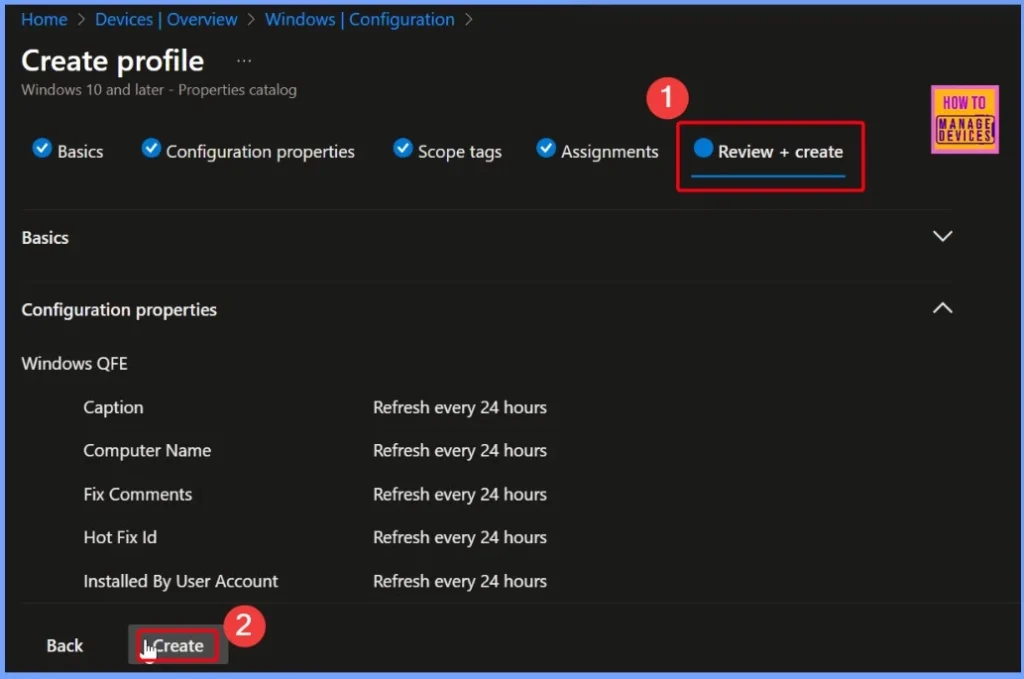Select the Fix Comments property row
This screenshot has width=1024, height=679.
[x=315, y=494]
